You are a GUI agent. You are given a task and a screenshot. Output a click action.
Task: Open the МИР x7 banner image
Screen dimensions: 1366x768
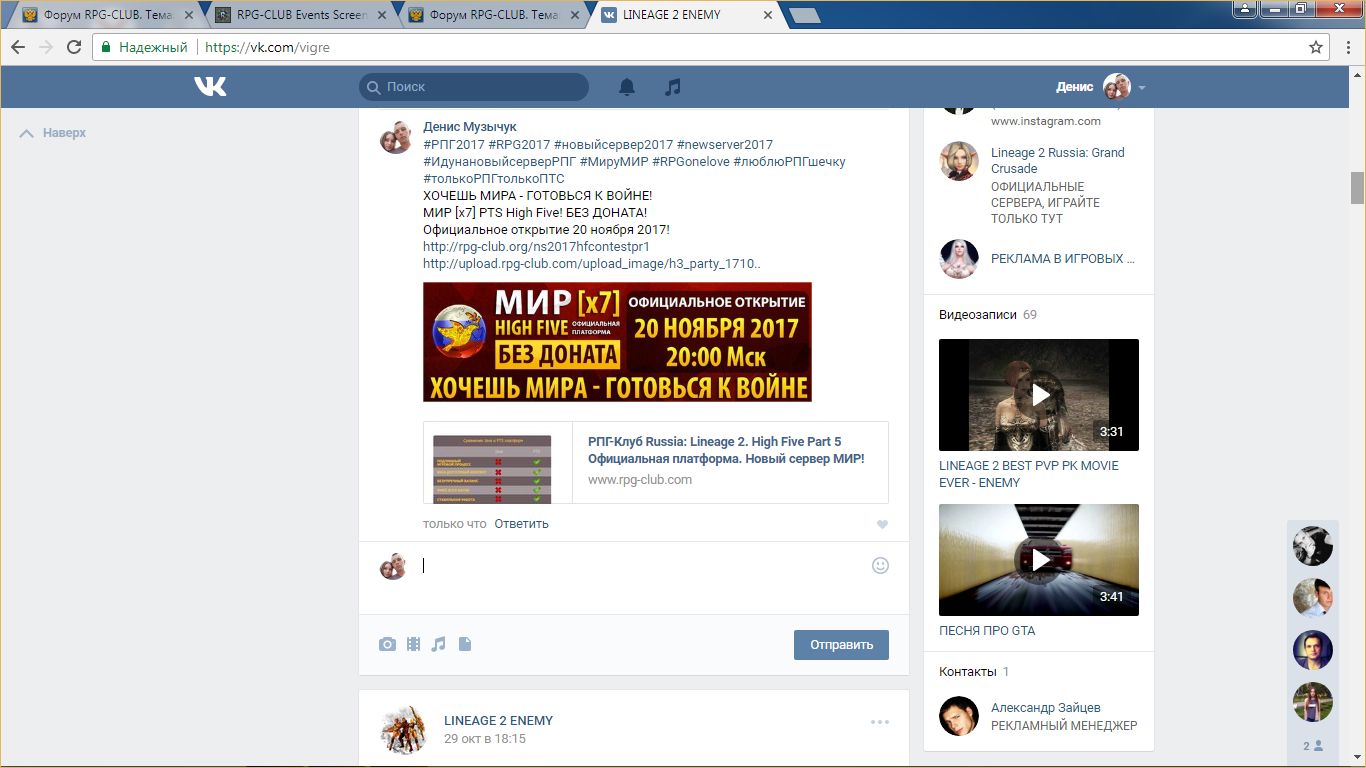(x=617, y=342)
